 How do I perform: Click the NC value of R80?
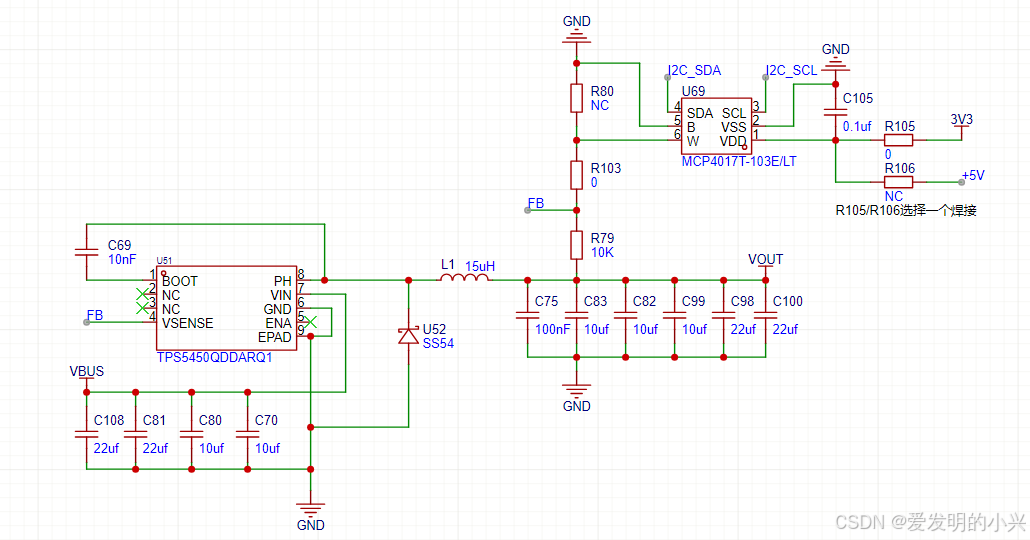coord(599,105)
